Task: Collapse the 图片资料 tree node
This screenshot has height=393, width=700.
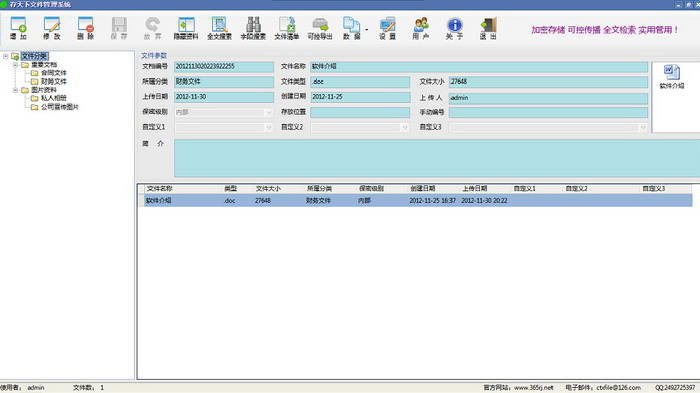Action: coord(15,90)
